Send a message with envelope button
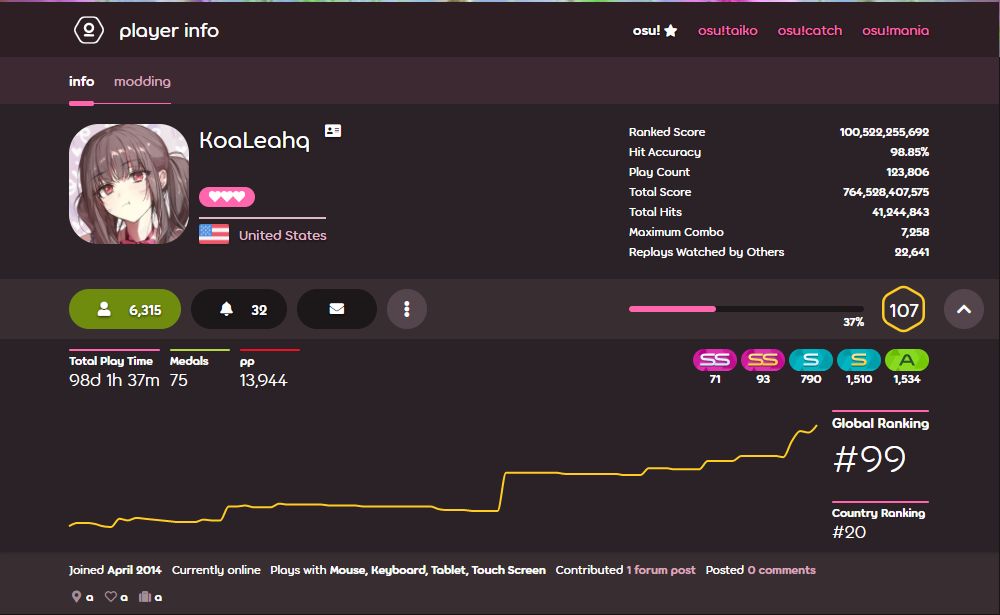The width and height of the screenshot is (1000, 615). point(337,310)
